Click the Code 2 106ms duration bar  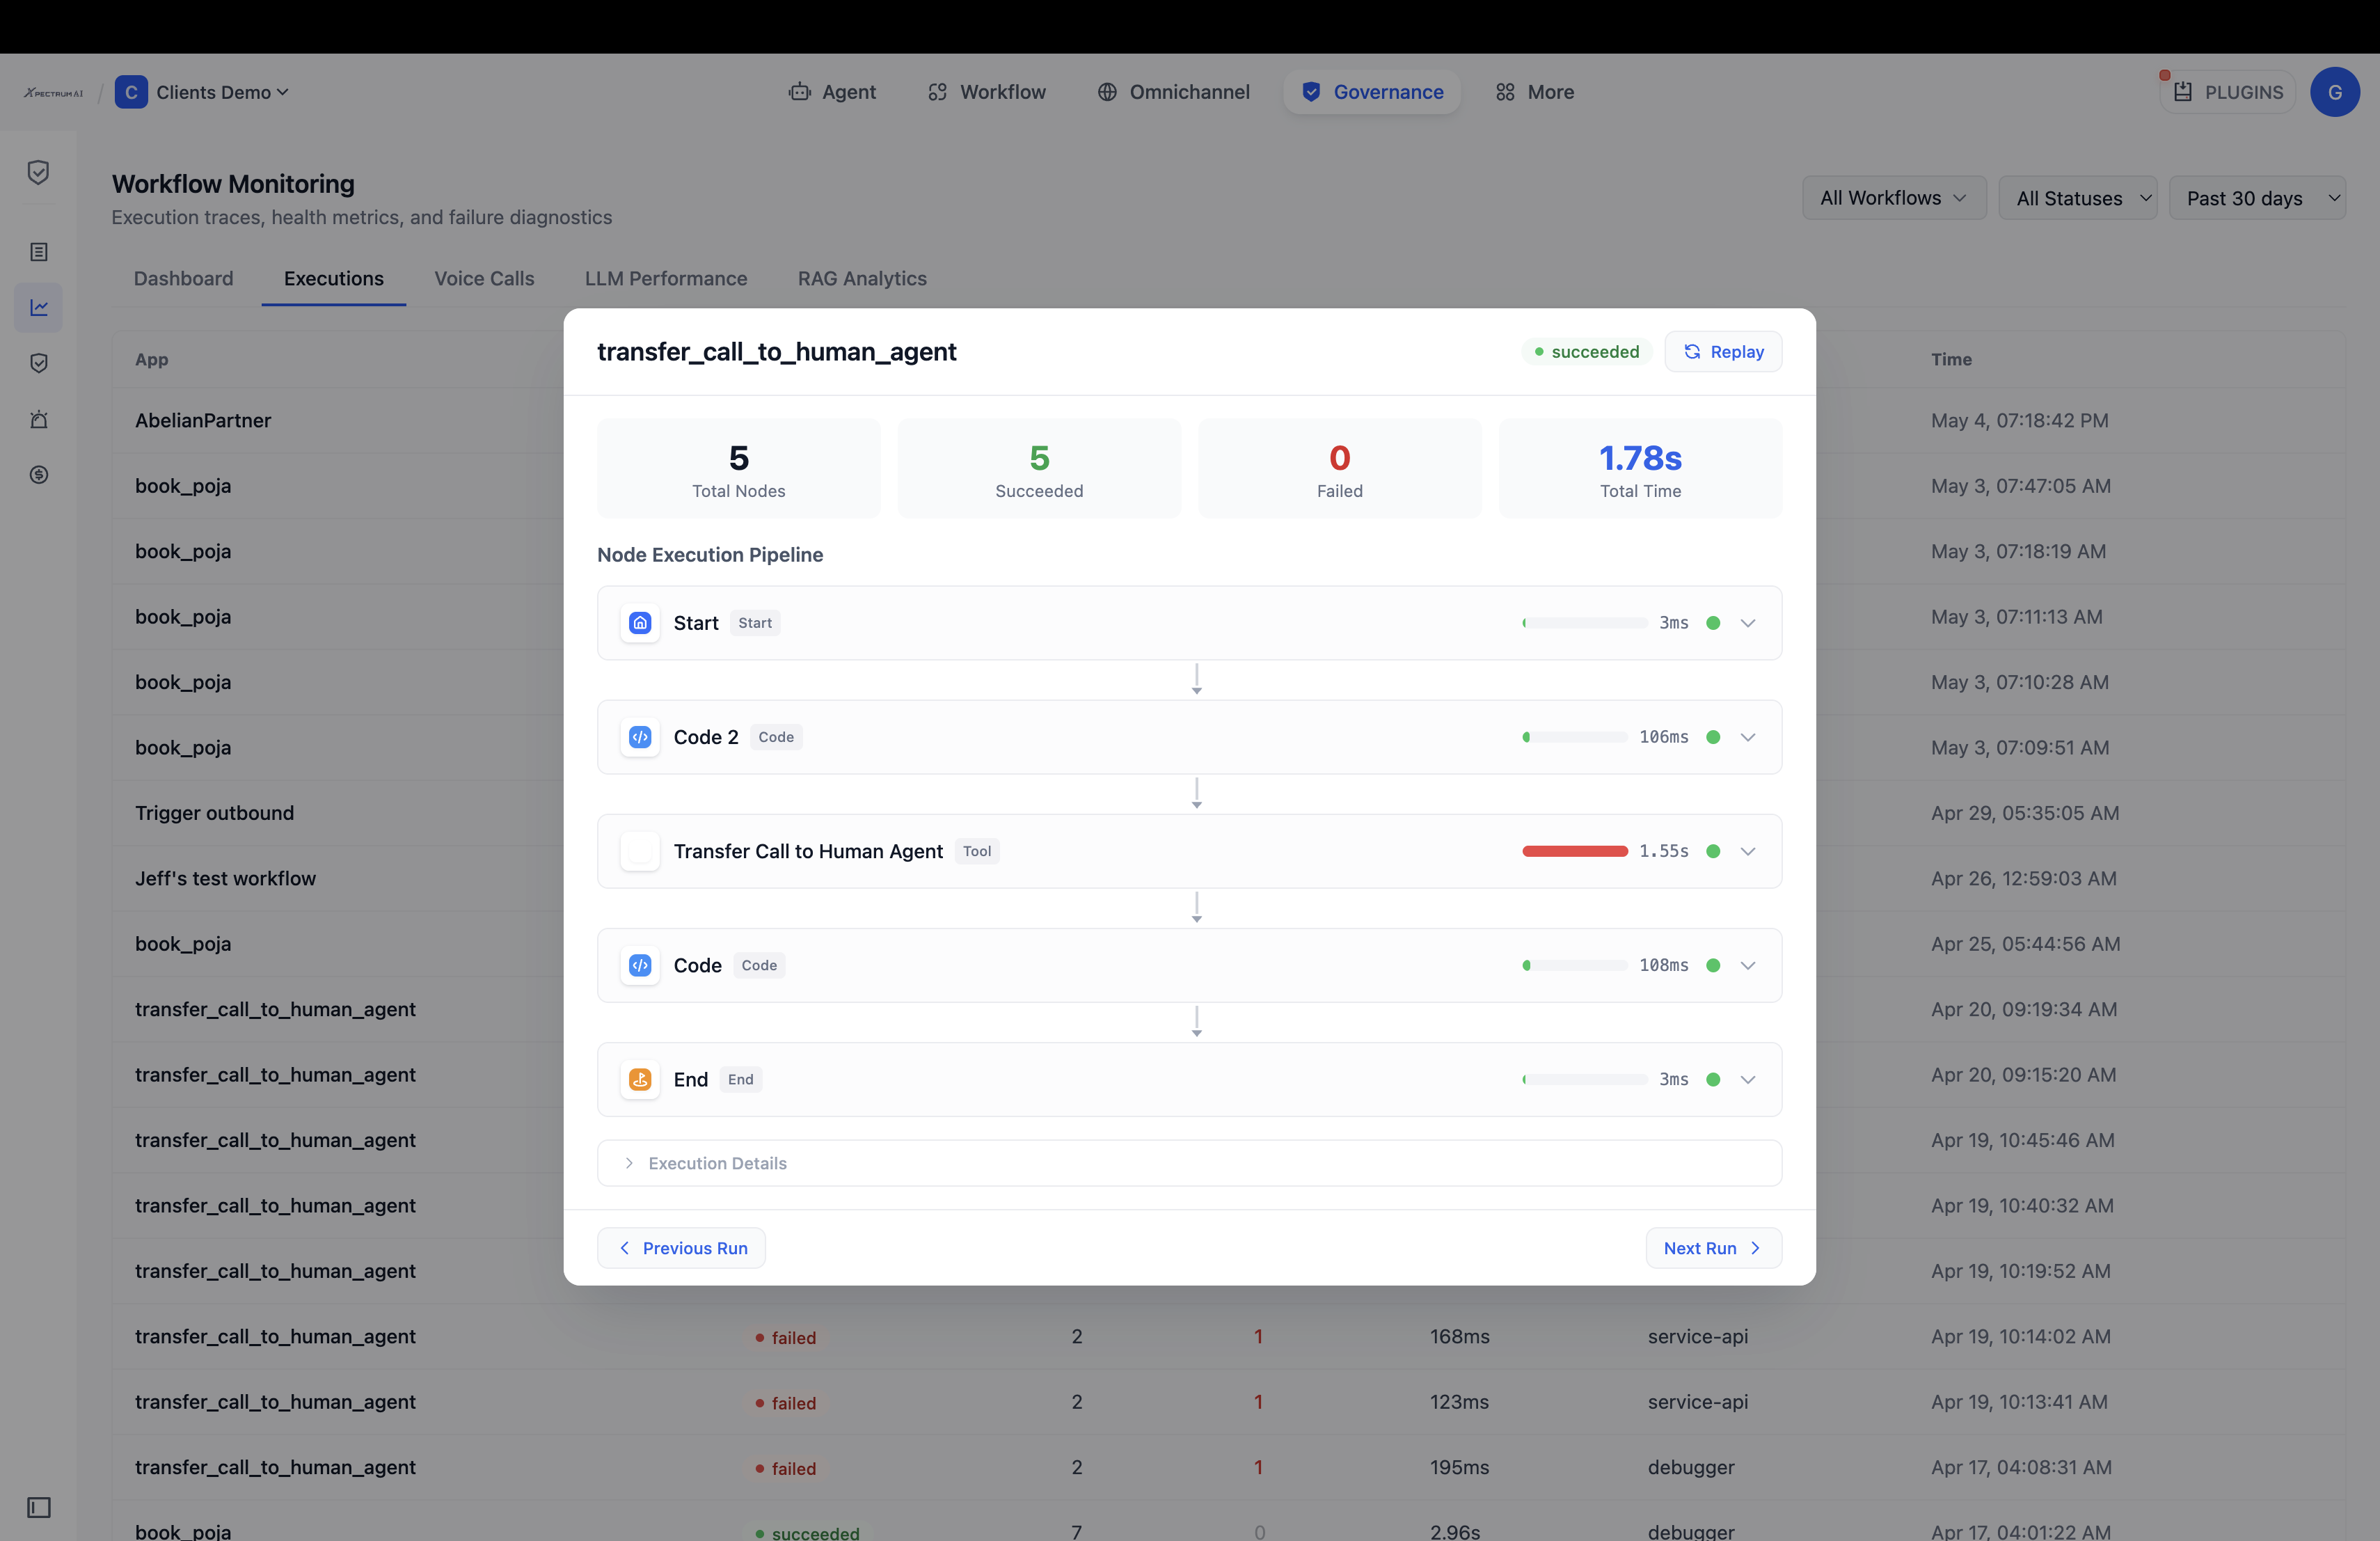[1575, 737]
